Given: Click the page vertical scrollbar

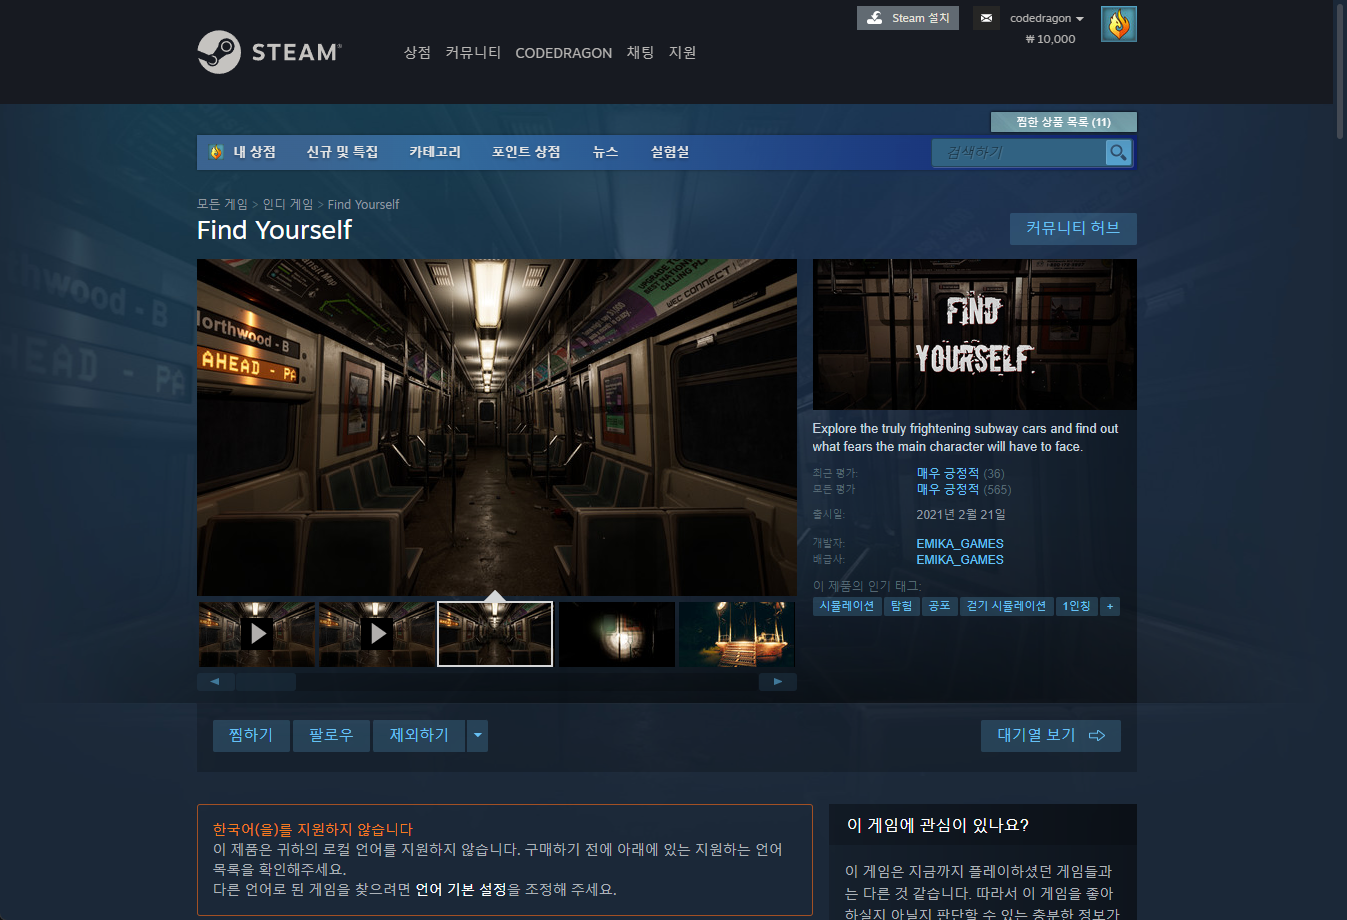Looking at the screenshot, I should pyautogui.click(x=1340, y=70).
